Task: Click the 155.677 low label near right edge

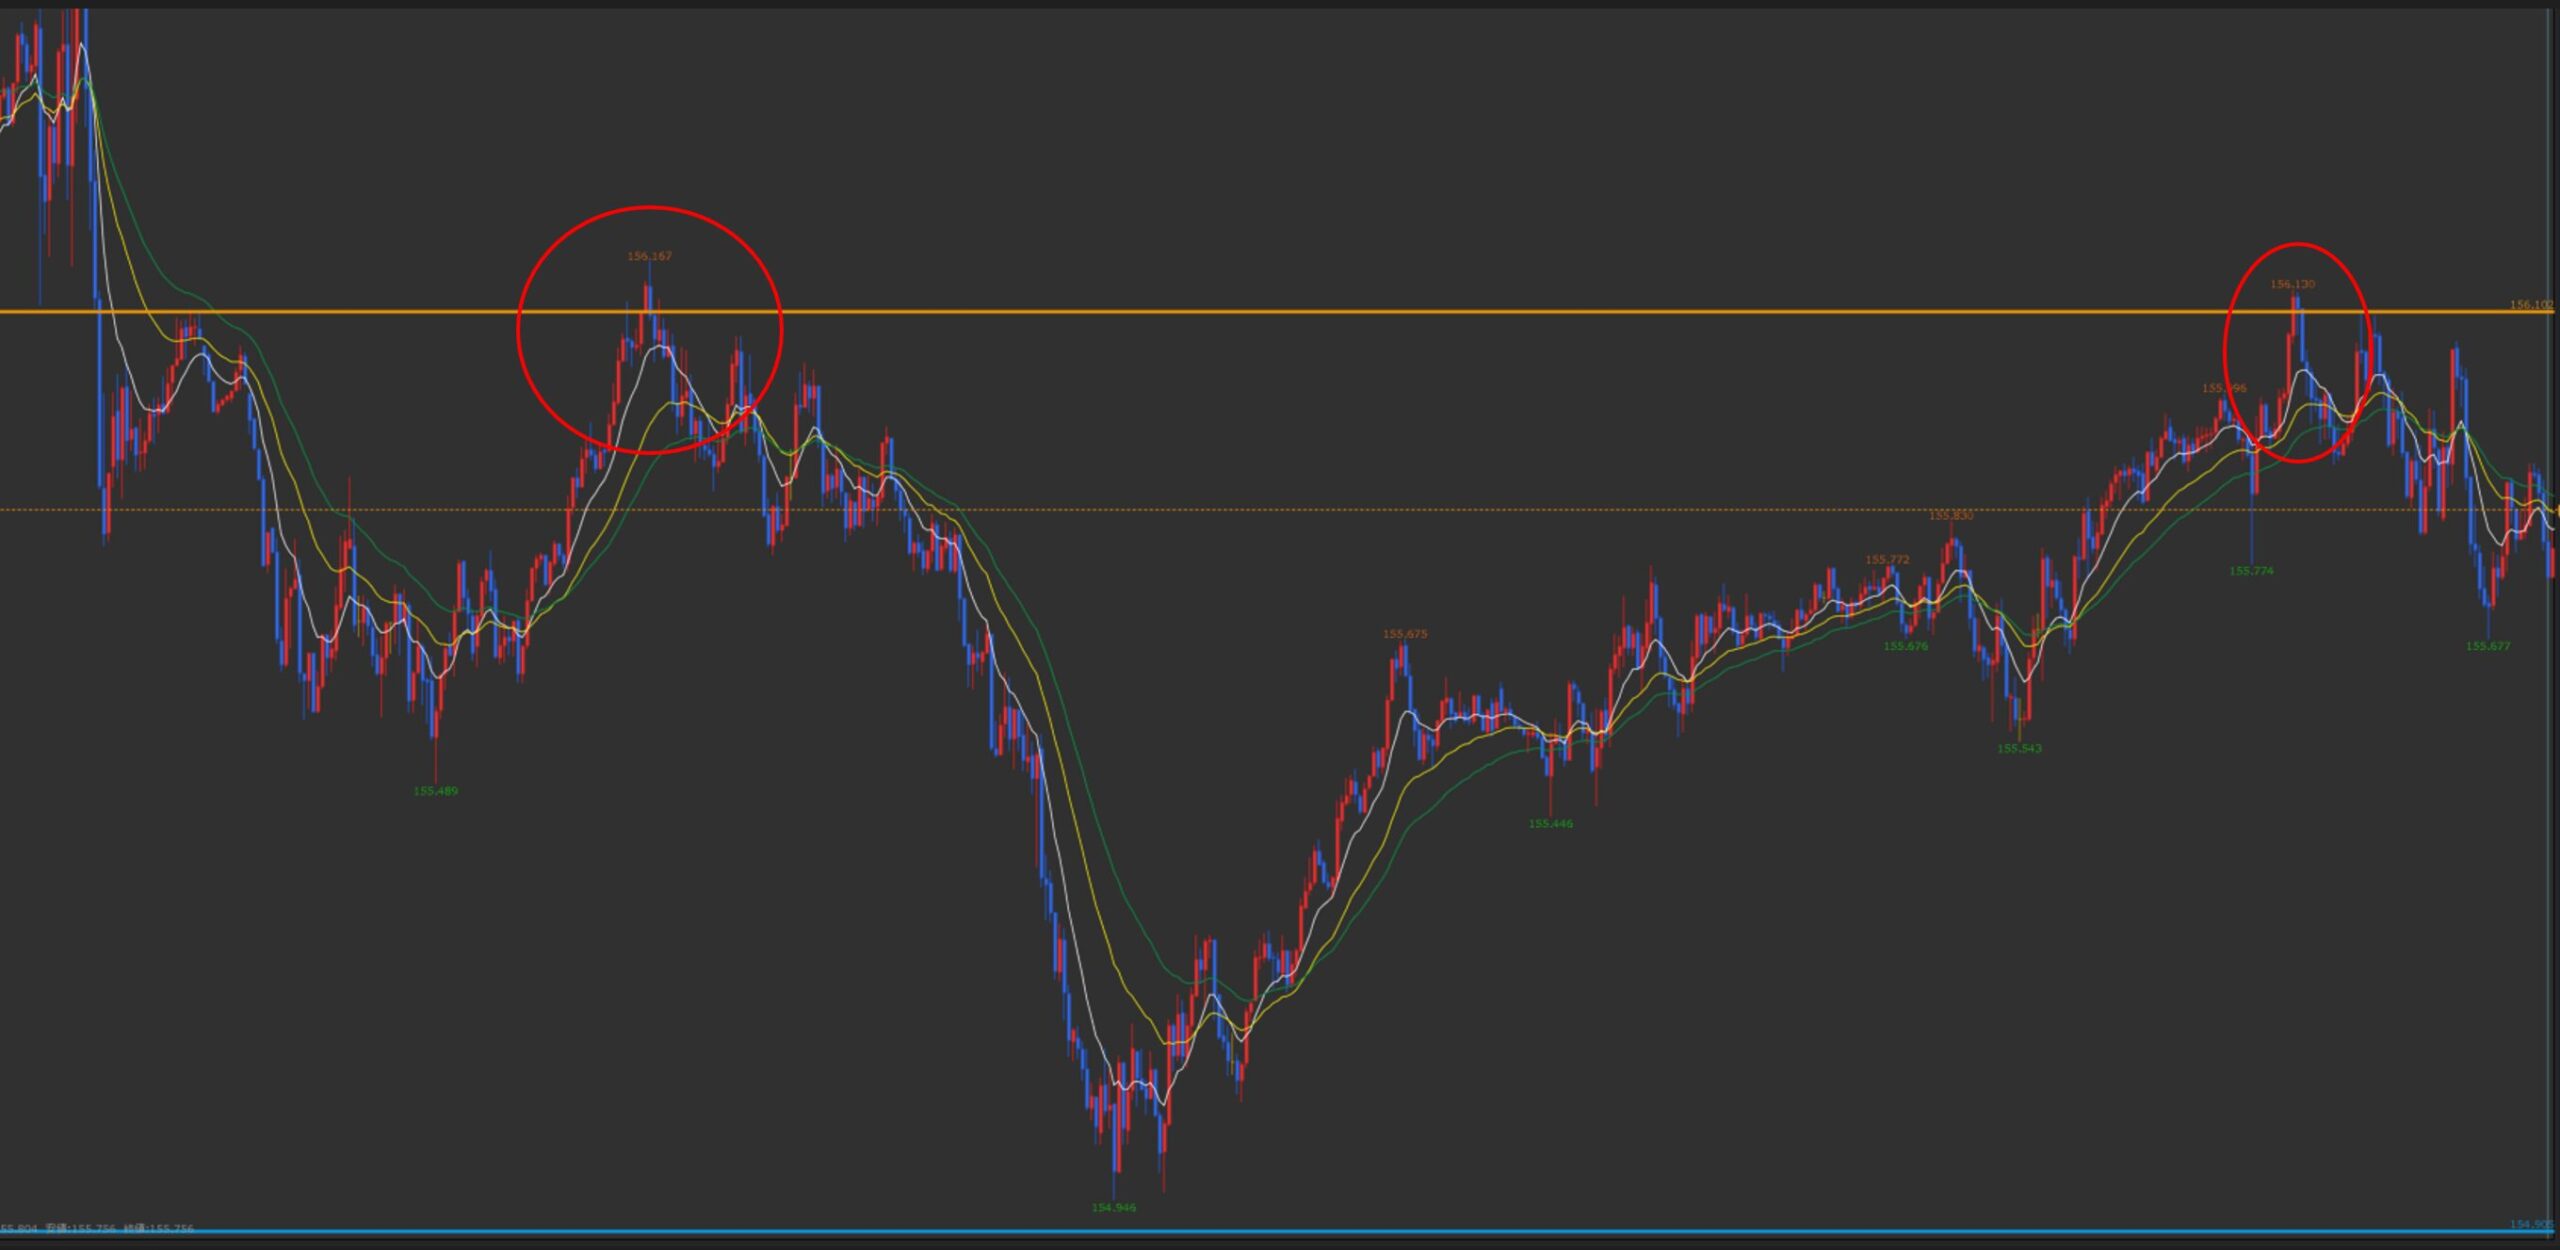Action: pyautogui.click(x=2487, y=646)
